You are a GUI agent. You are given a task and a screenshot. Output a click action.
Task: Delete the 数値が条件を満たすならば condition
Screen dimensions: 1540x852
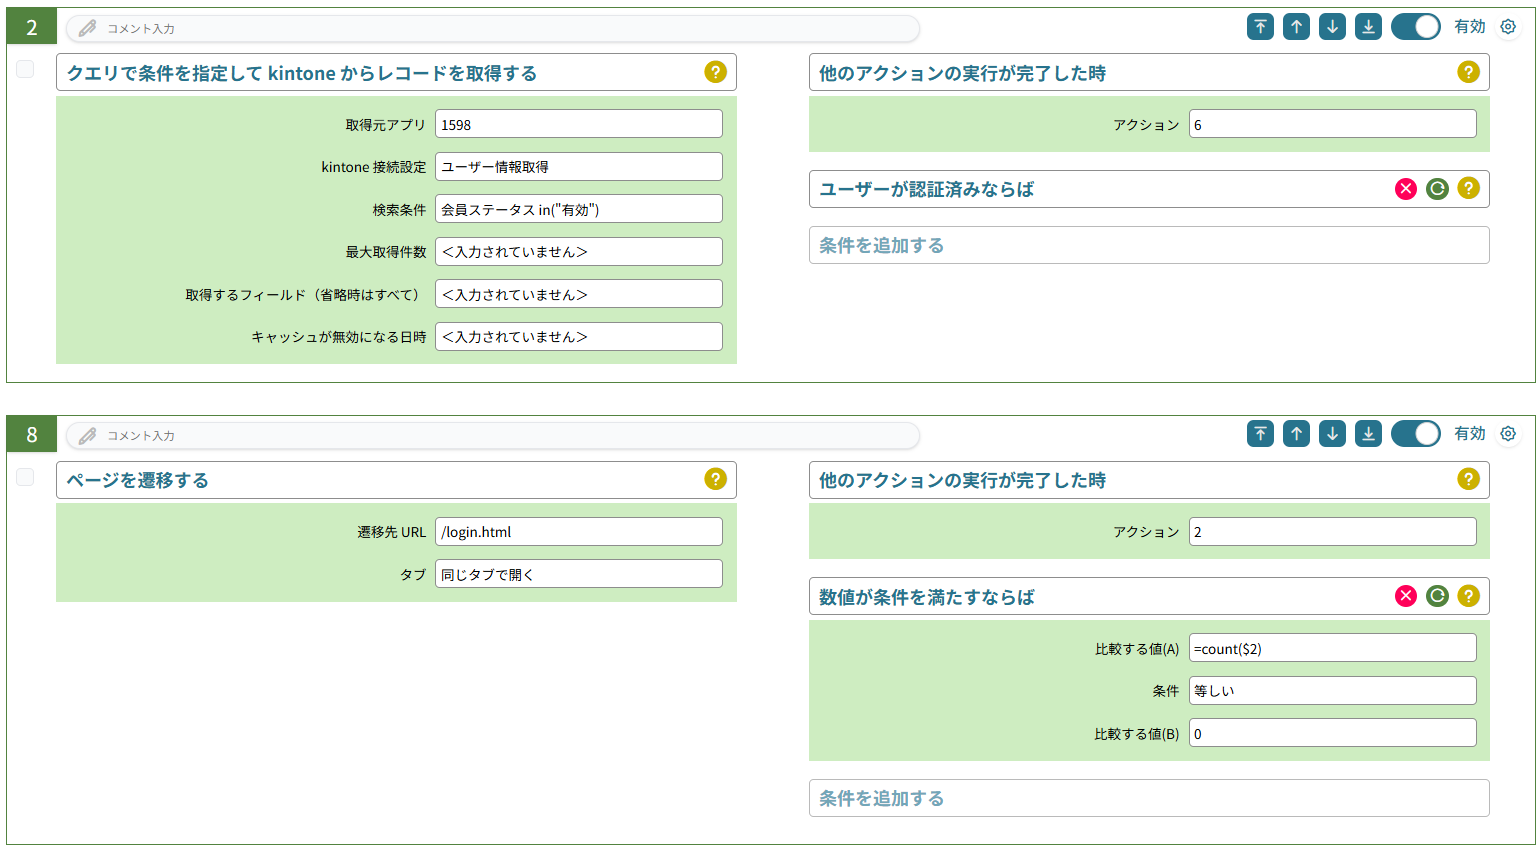point(1406,596)
